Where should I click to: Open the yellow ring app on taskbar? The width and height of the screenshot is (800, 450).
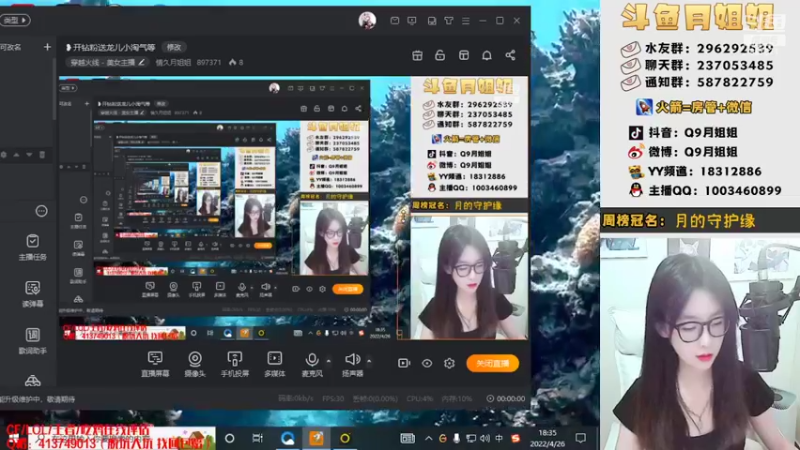345,438
